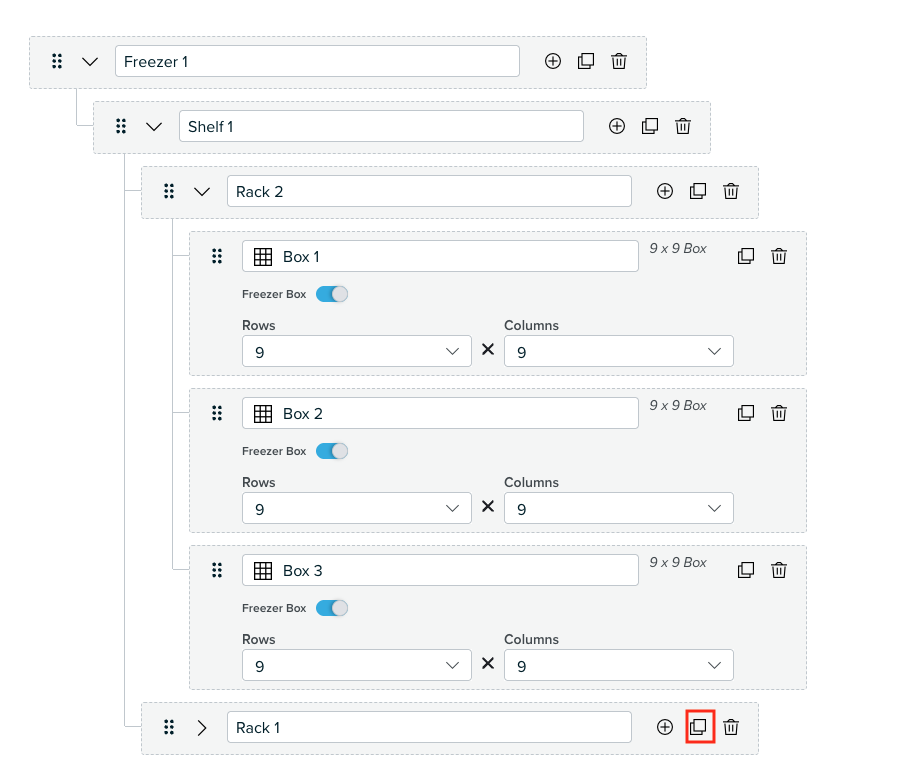This screenshot has height=764, width=899.
Task: Toggle the Freezer Box switch for Box 2
Action: pos(332,451)
